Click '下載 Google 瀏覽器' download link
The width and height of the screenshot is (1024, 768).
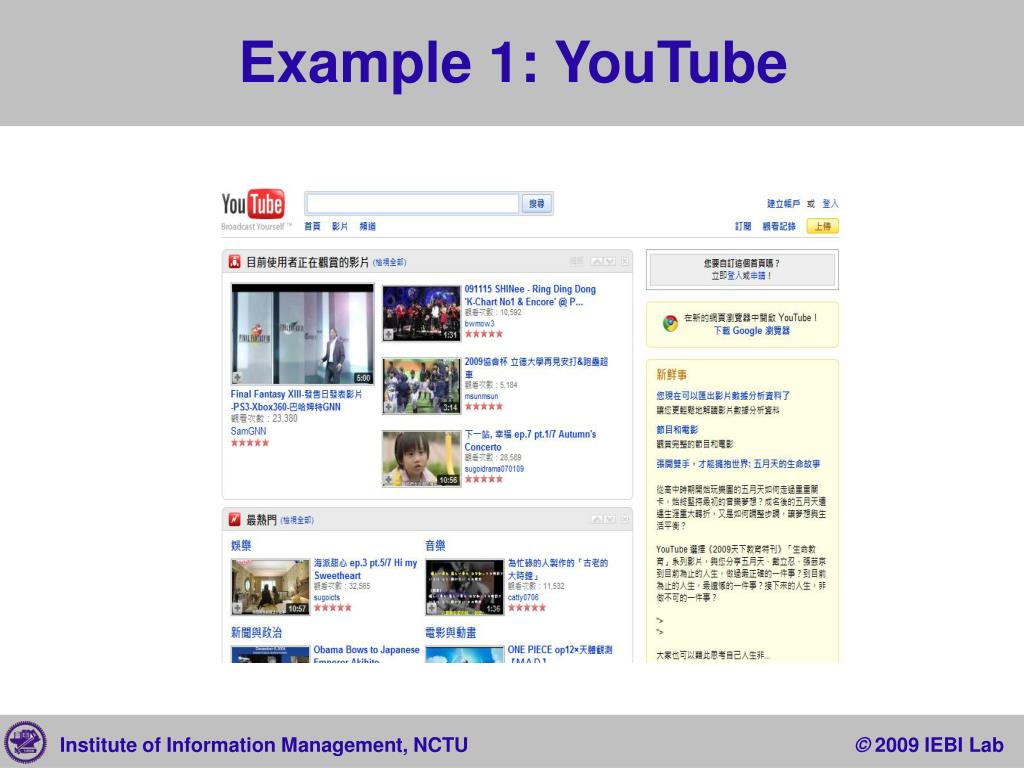point(752,330)
